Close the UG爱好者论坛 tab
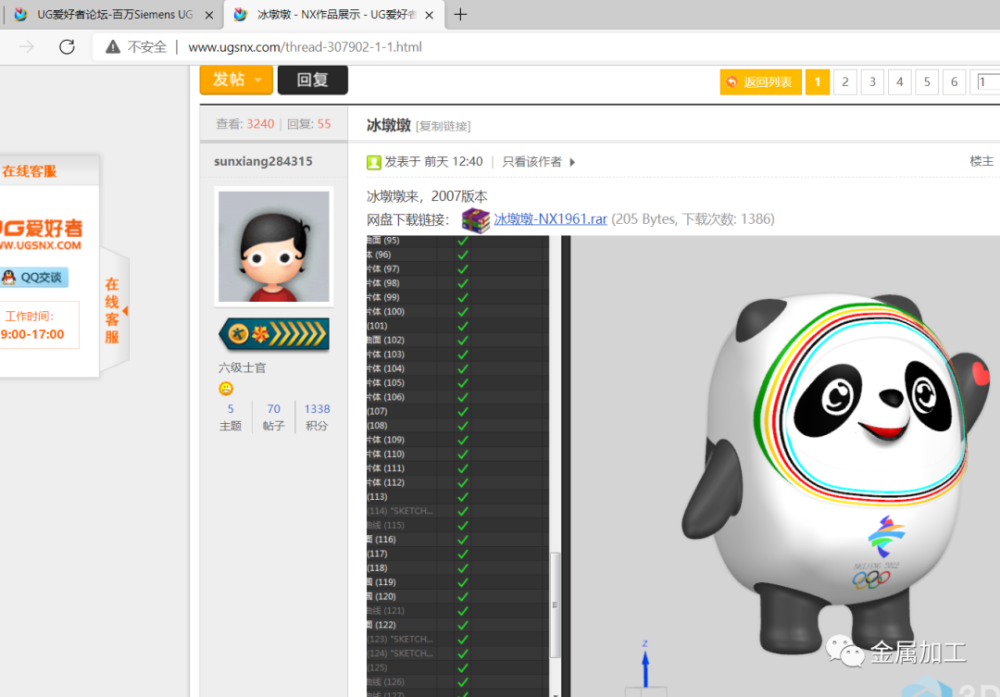 point(209,15)
